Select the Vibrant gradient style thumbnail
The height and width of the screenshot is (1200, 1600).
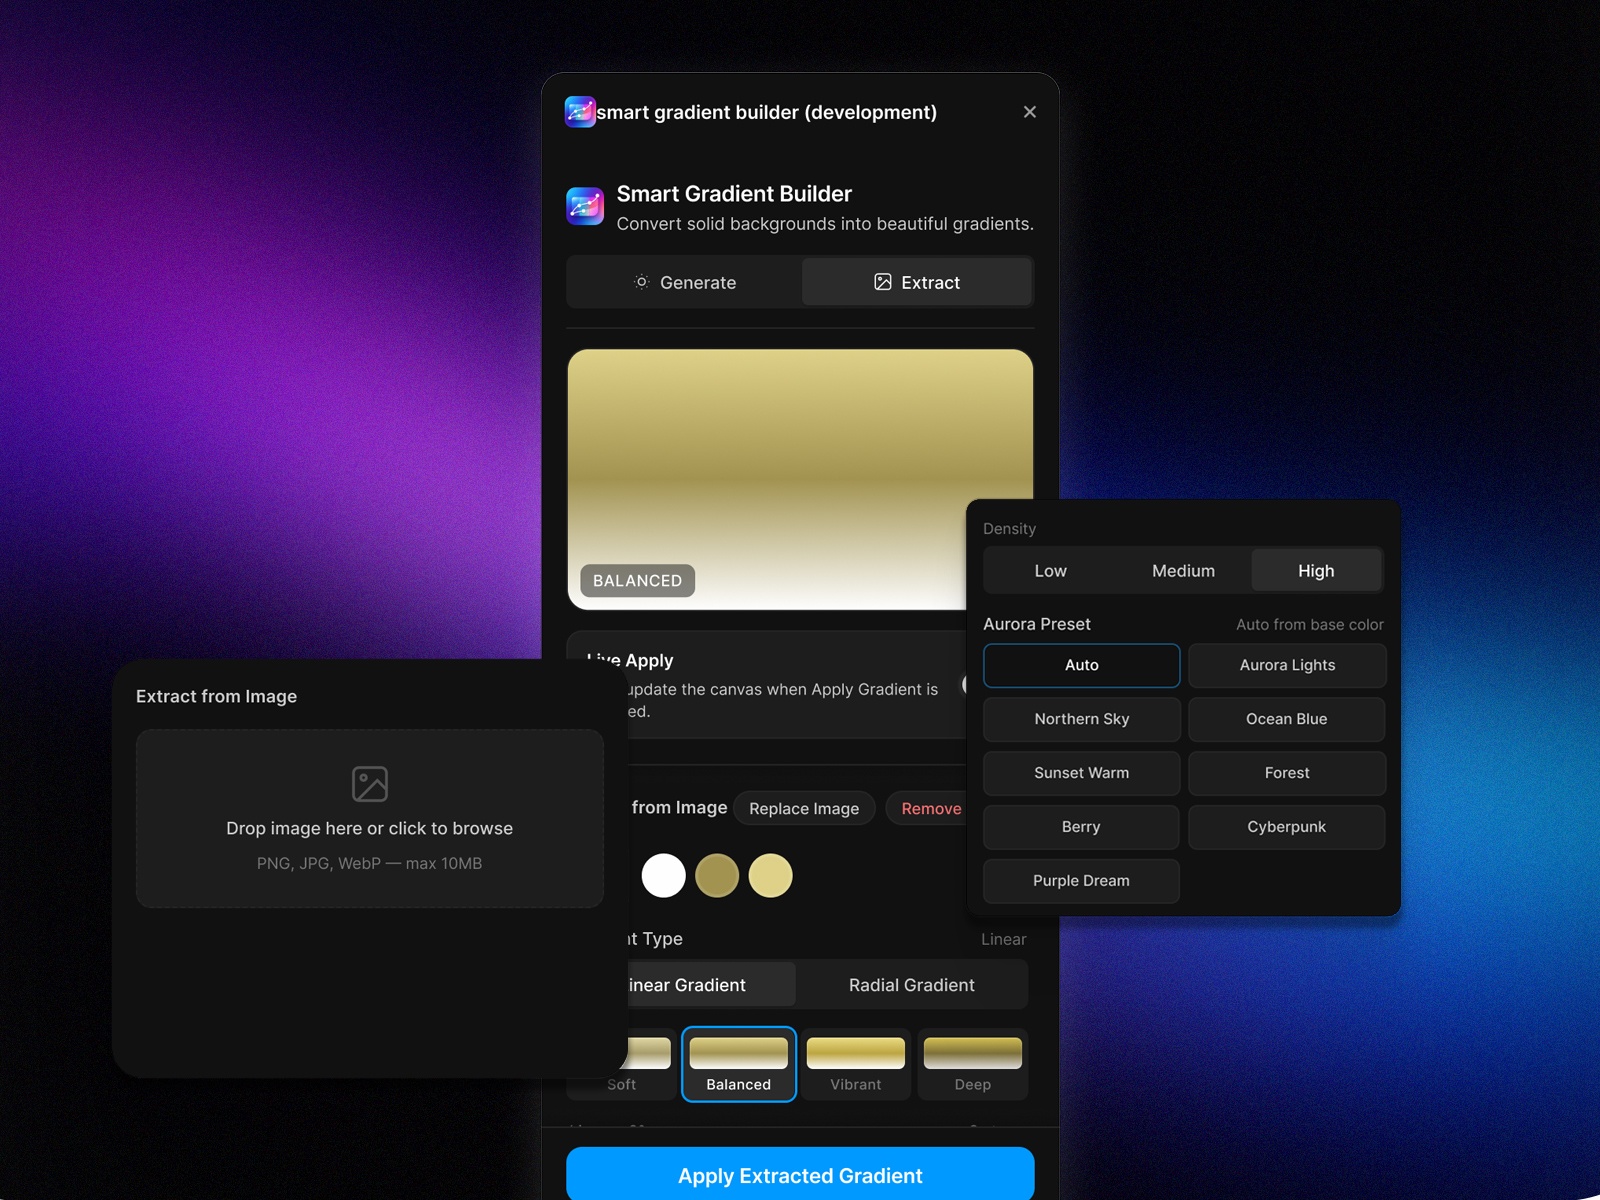click(855, 1064)
